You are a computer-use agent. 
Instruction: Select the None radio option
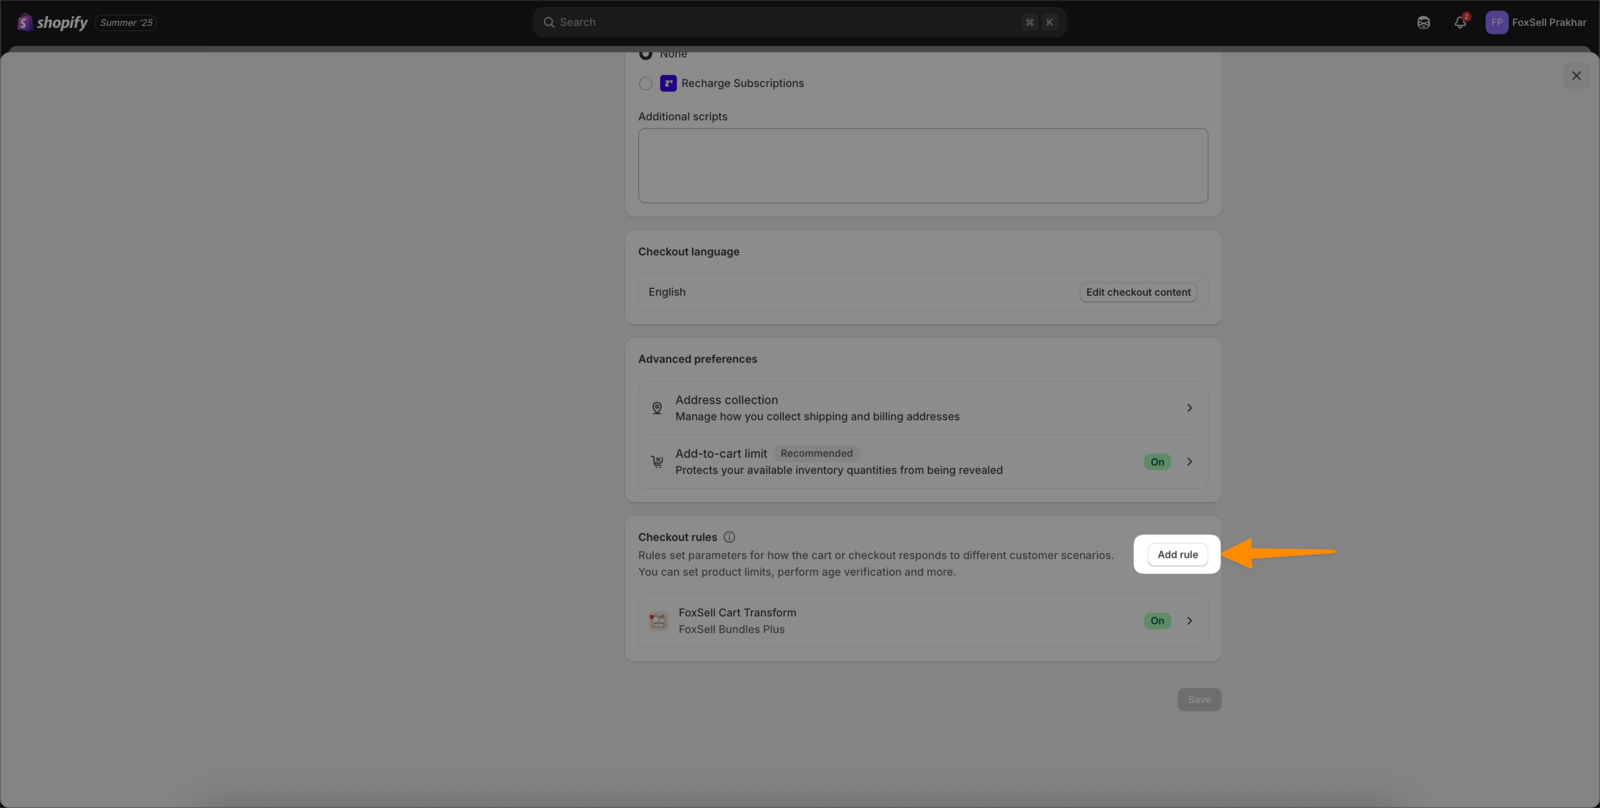pos(646,53)
